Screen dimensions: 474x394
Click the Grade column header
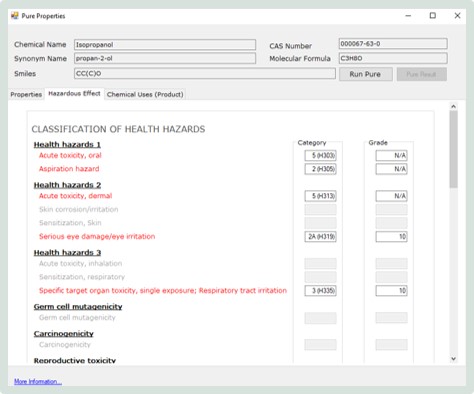pos(378,143)
